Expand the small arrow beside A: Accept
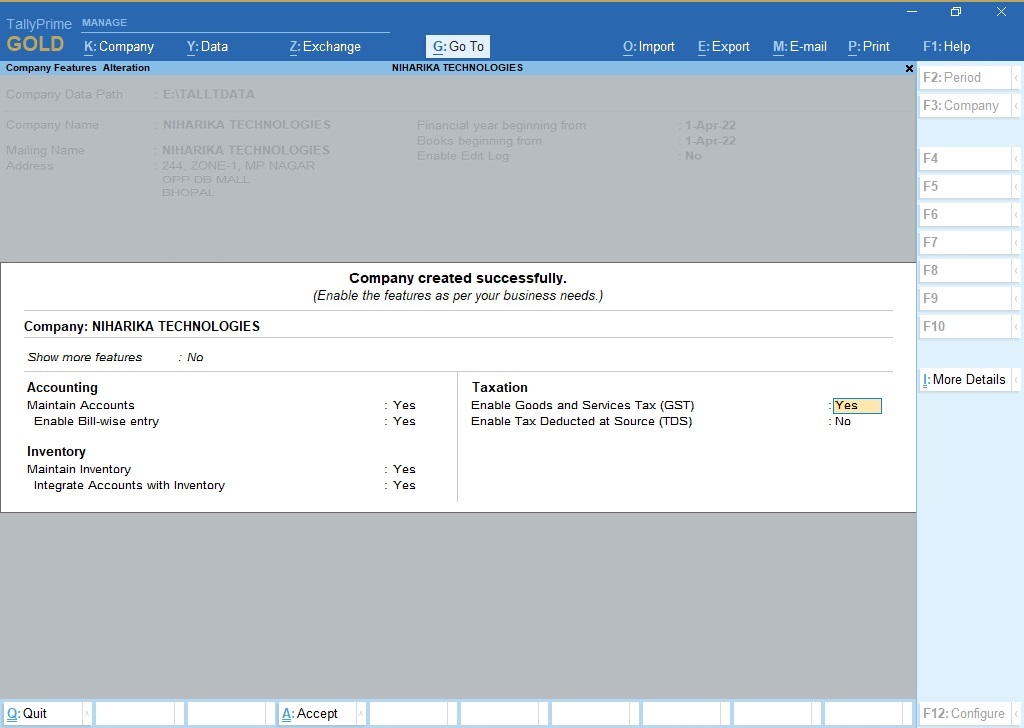 (x=361, y=714)
